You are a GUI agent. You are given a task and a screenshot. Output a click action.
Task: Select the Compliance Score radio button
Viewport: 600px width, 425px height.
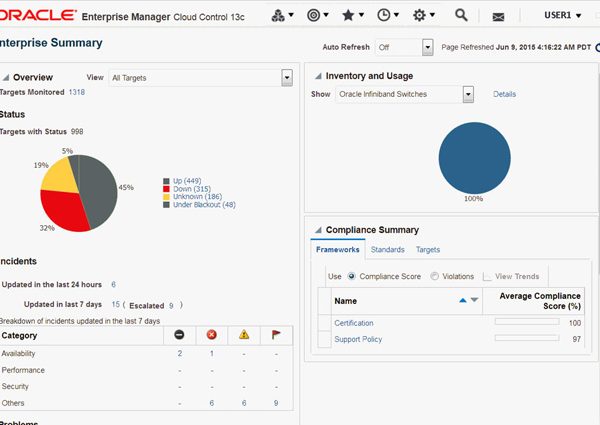click(x=351, y=276)
